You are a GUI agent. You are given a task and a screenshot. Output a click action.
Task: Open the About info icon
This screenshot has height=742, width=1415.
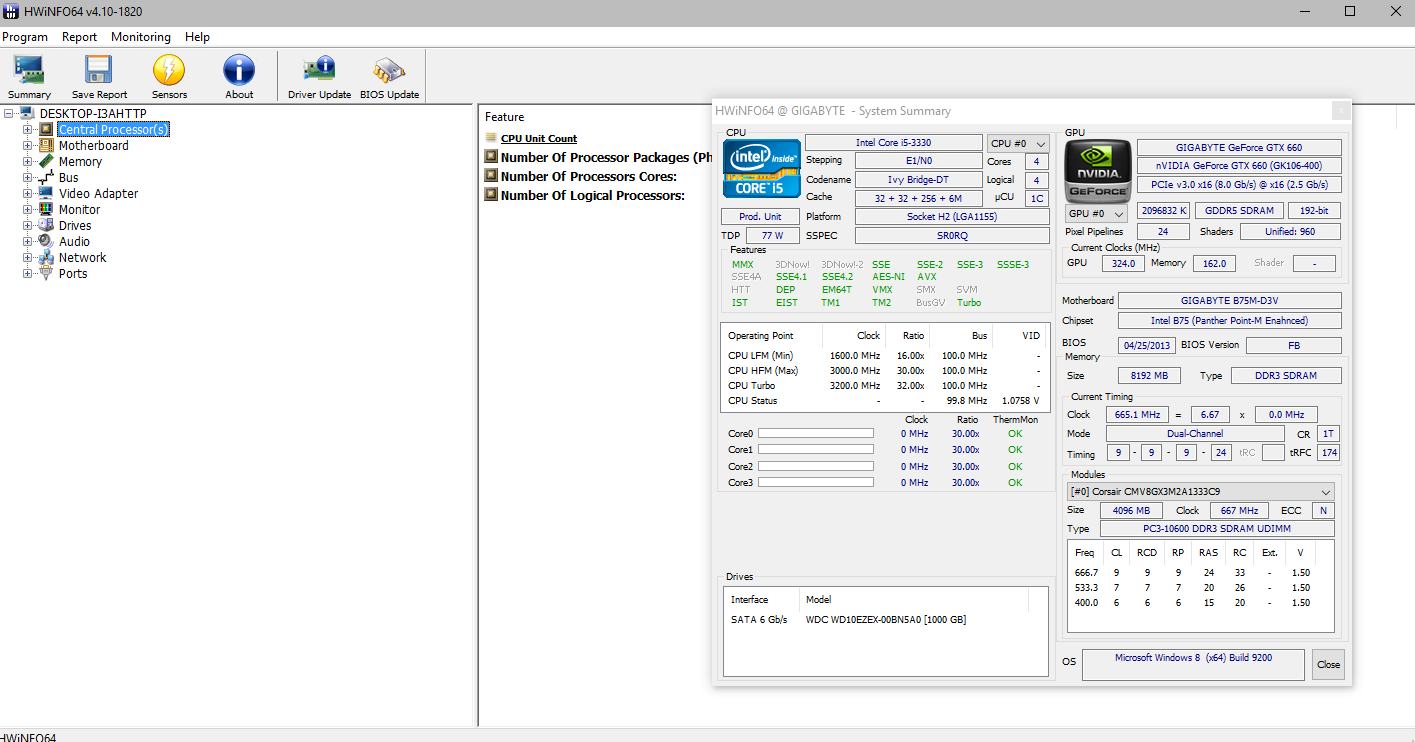[x=239, y=76]
